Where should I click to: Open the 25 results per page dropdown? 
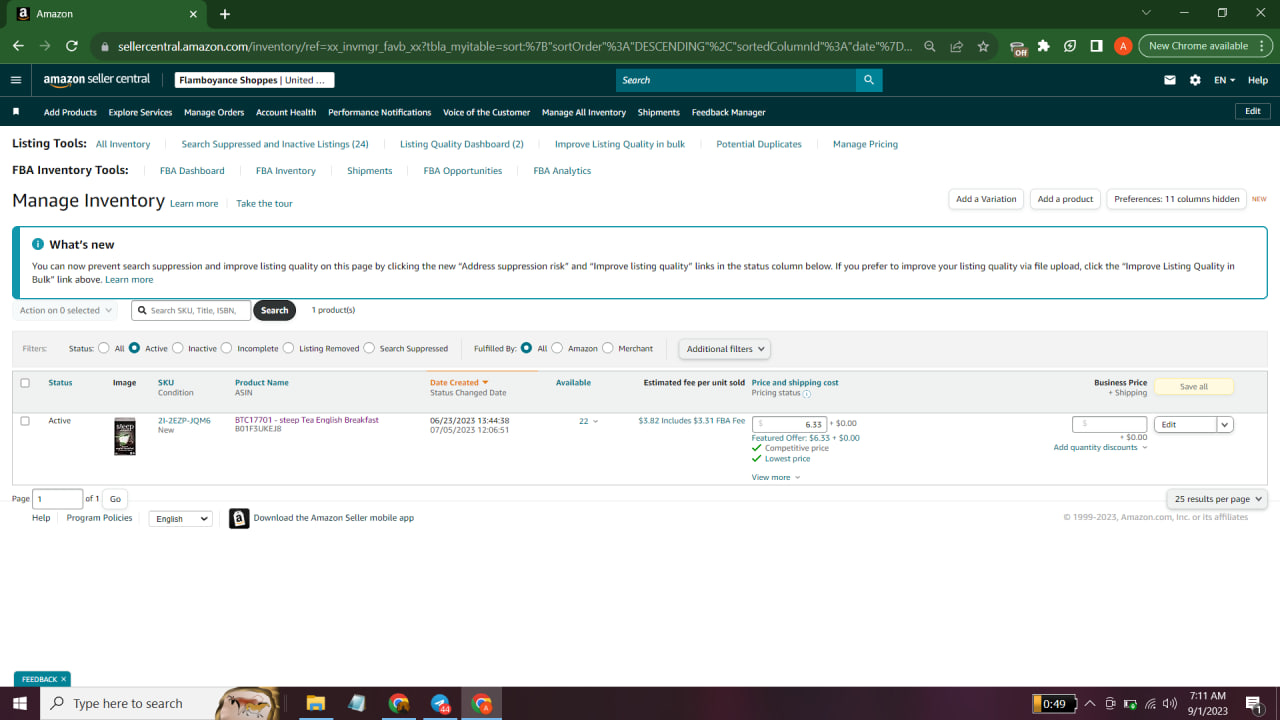[x=1217, y=499]
